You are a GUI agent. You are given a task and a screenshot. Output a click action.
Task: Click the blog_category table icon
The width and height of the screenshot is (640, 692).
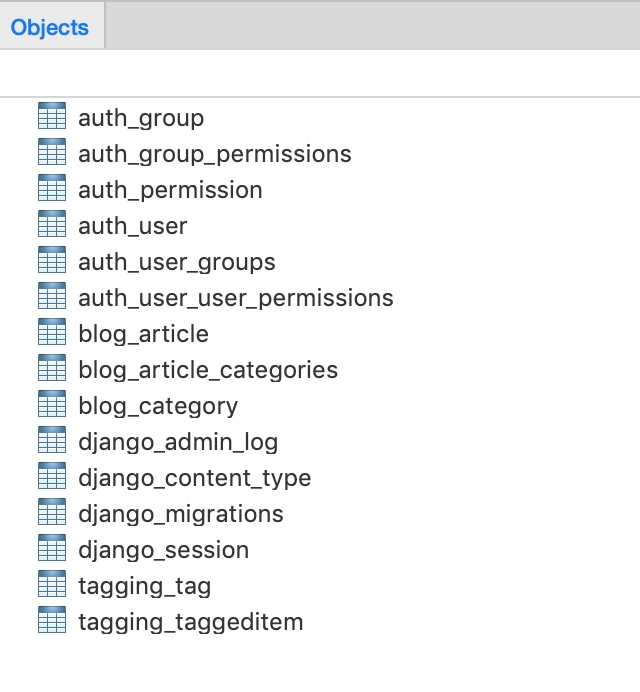51,406
